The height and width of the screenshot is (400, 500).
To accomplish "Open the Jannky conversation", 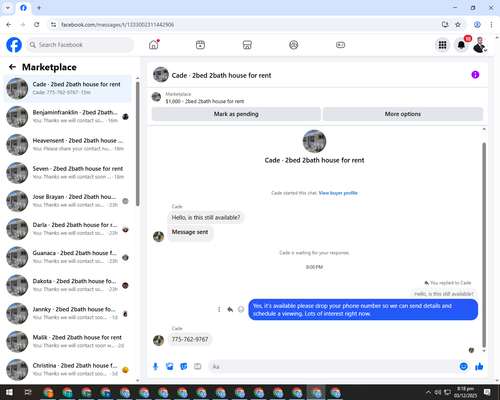I will click(67, 313).
